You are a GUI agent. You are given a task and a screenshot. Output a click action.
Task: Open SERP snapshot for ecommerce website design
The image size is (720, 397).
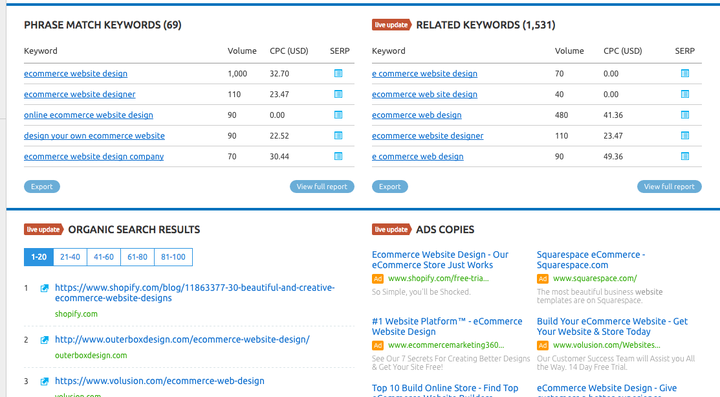pos(338,73)
